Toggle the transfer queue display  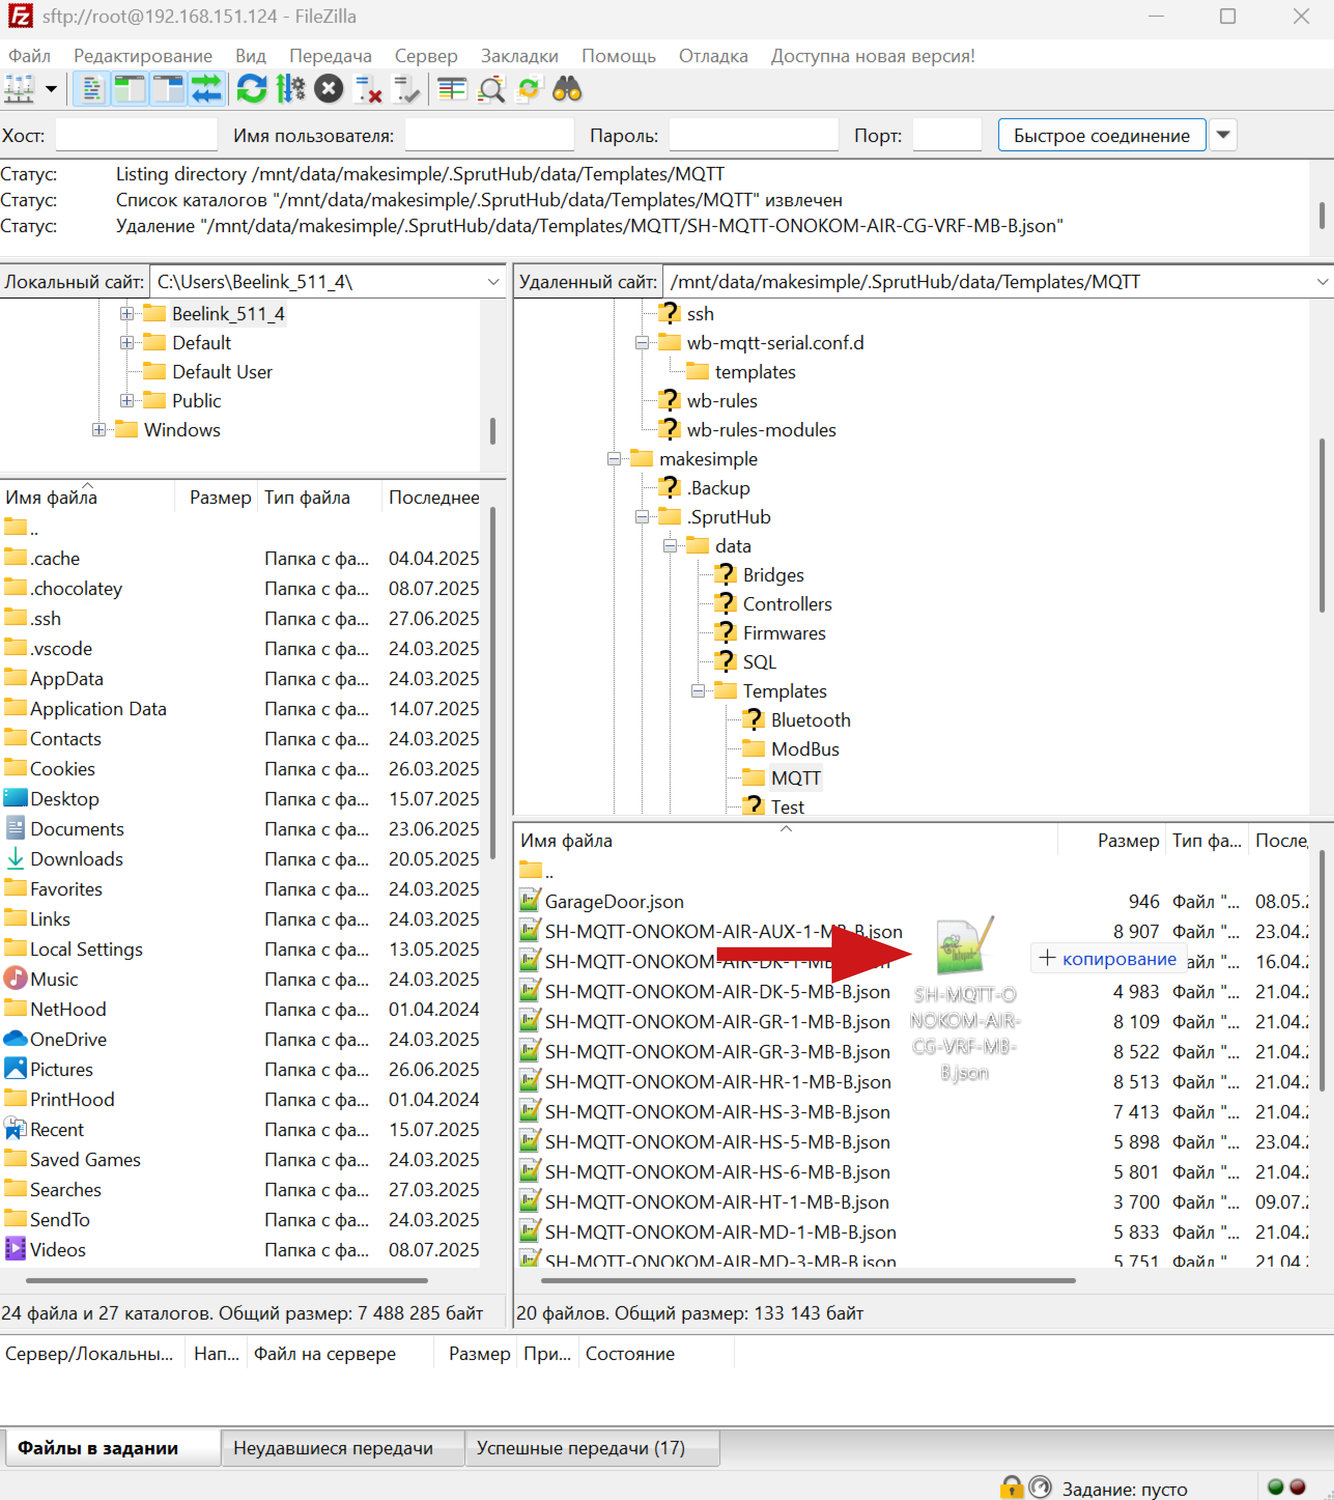pyautogui.click(x=207, y=90)
